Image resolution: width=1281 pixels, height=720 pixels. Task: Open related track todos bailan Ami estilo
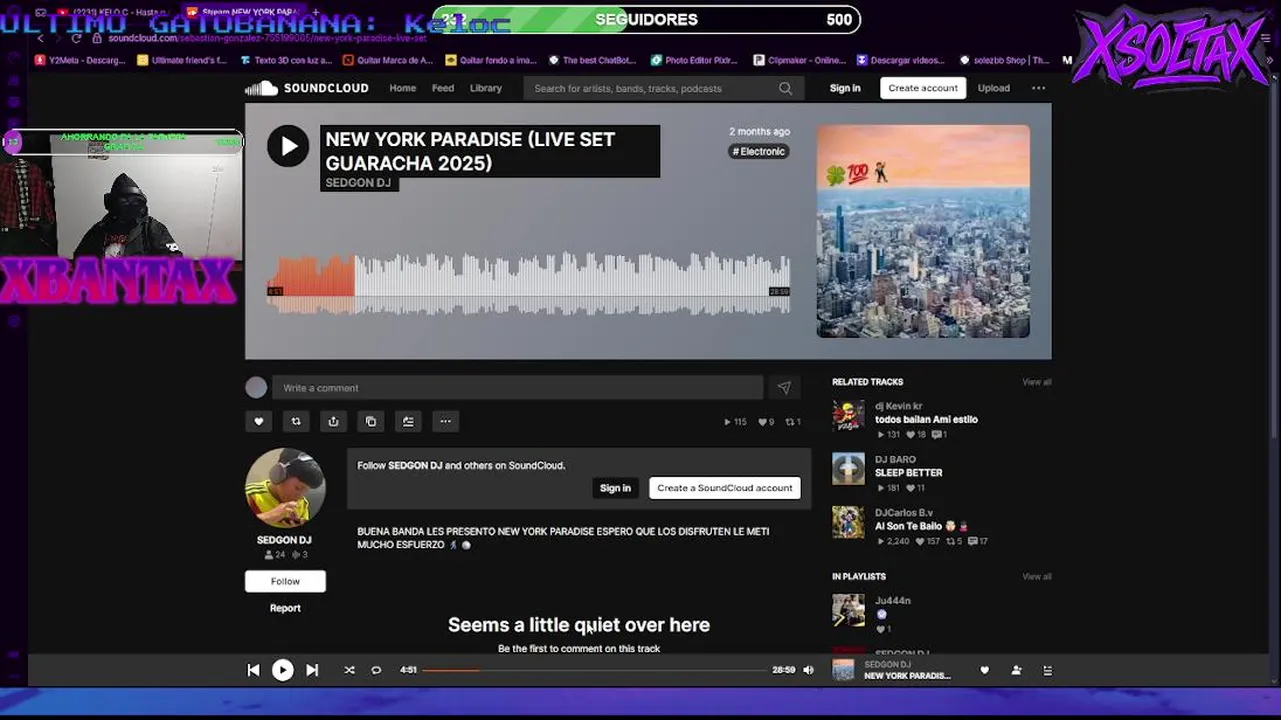coord(926,420)
